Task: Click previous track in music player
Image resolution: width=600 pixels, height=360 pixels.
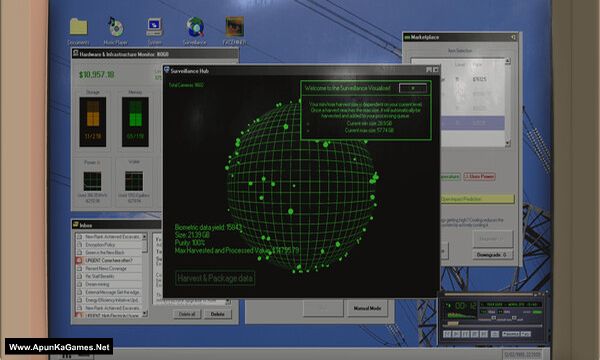Action: coord(447,334)
